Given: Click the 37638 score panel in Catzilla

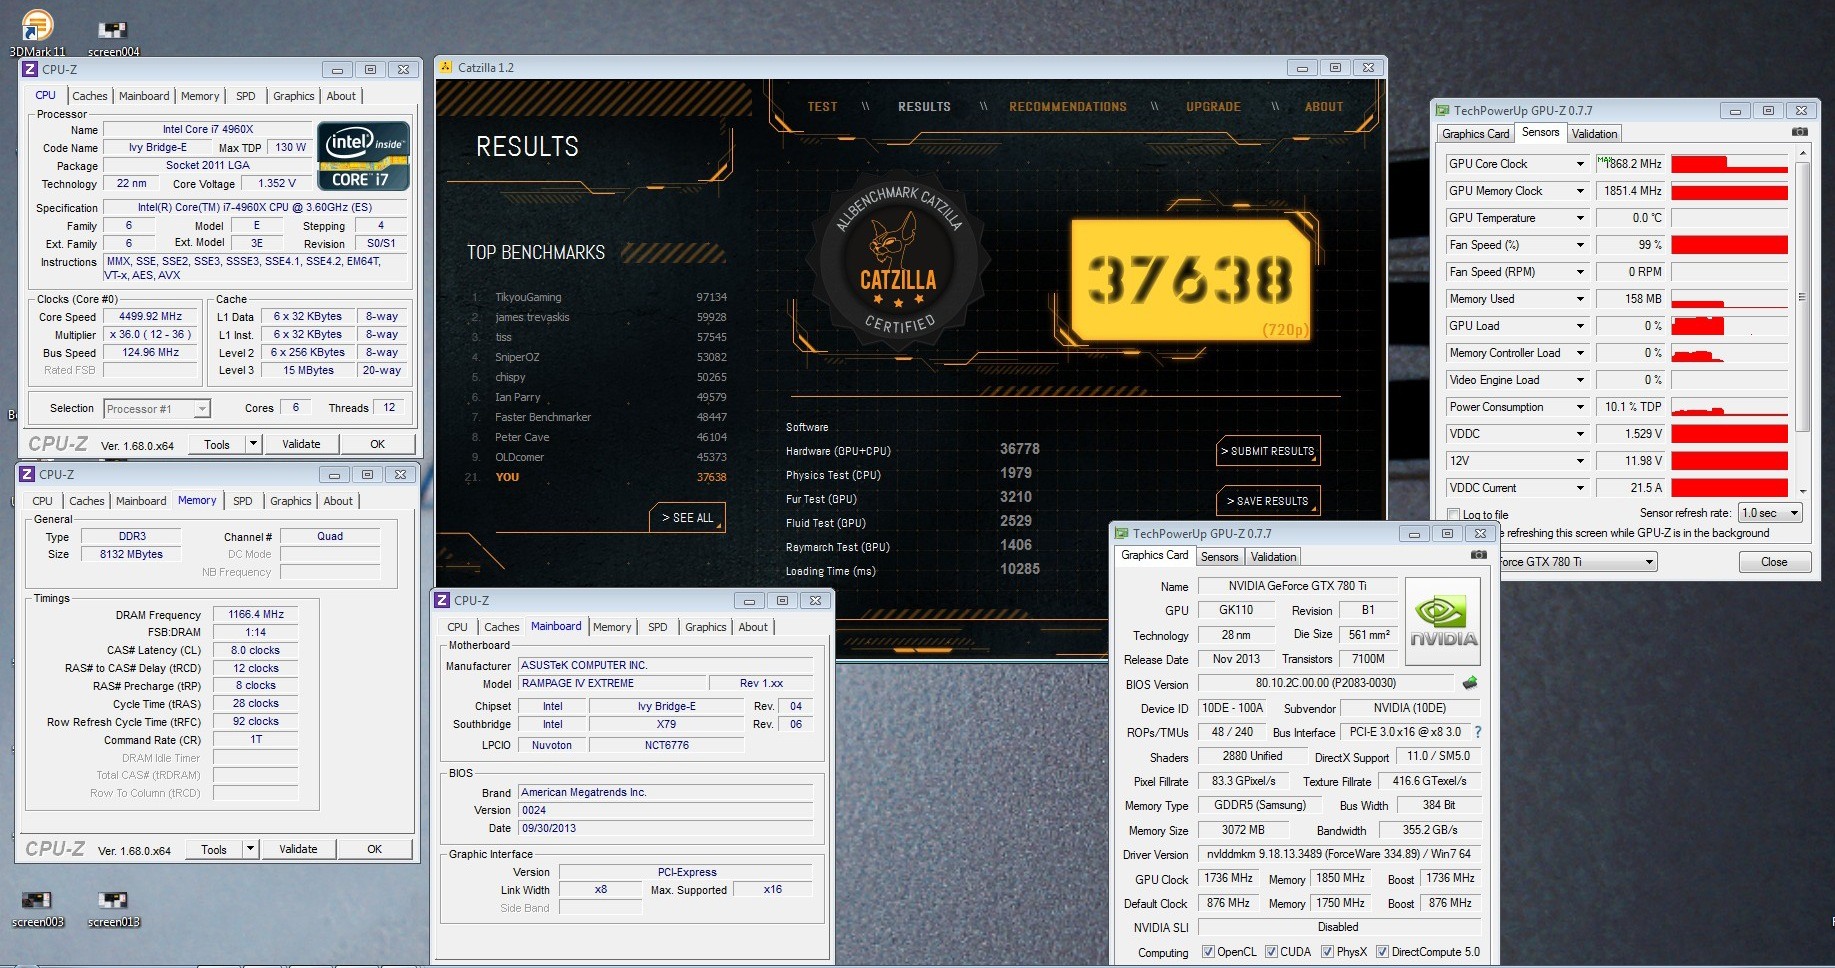Looking at the screenshot, I should 1190,280.
